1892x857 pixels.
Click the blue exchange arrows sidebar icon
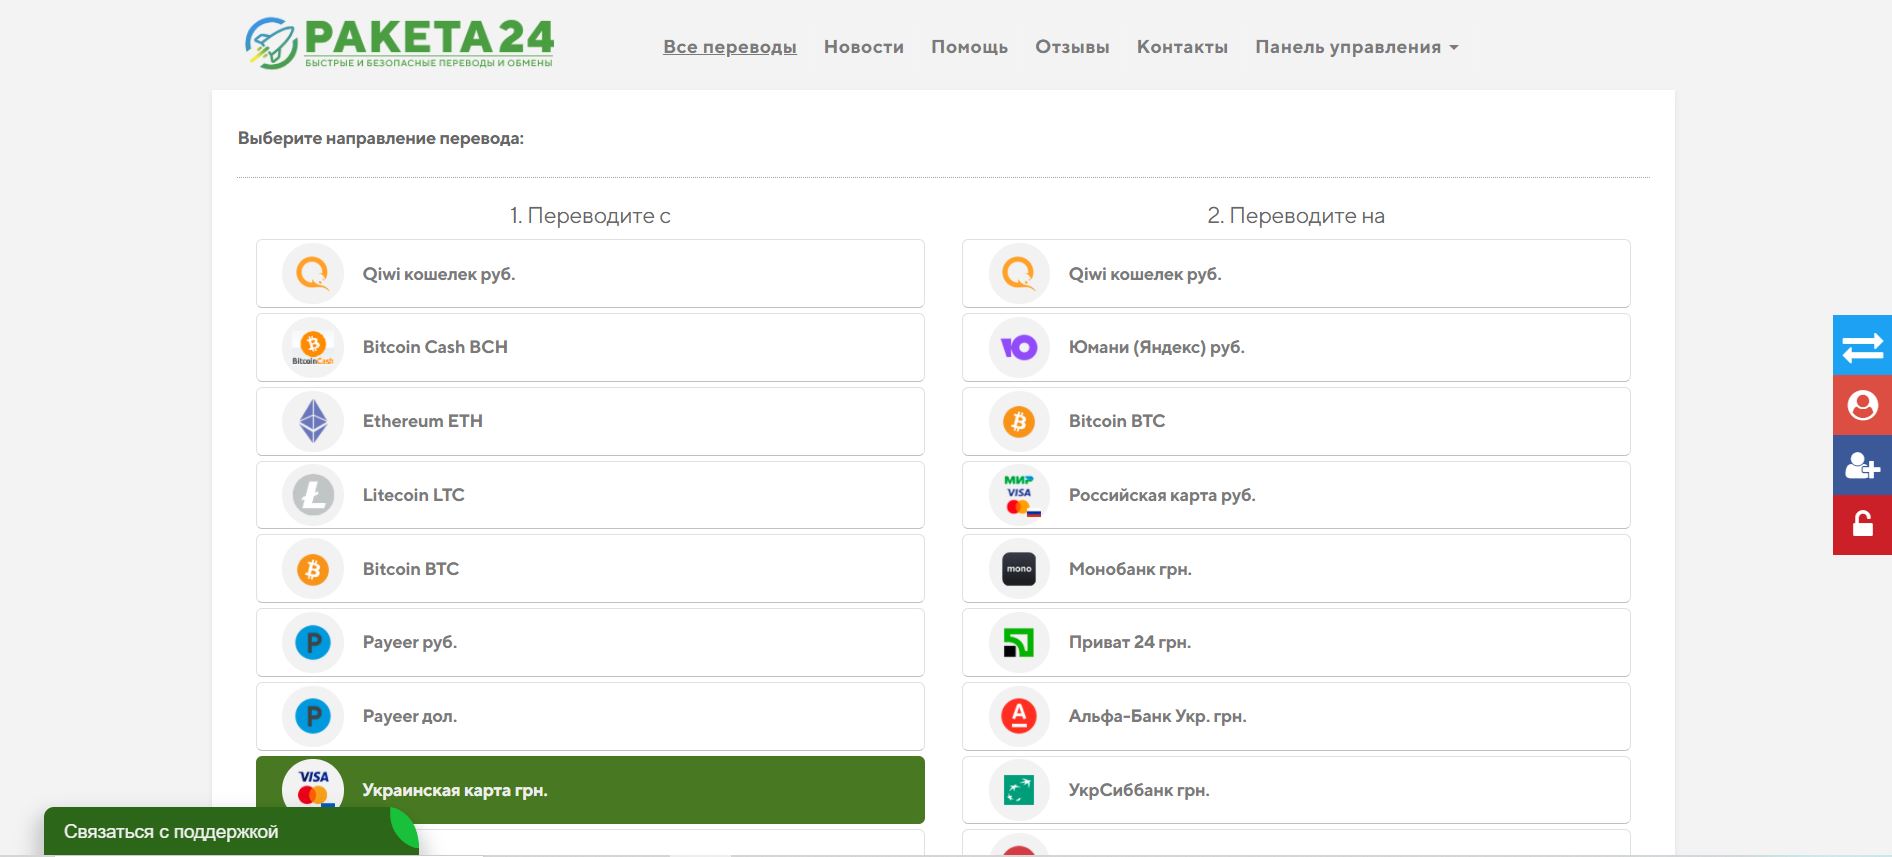1862,345
